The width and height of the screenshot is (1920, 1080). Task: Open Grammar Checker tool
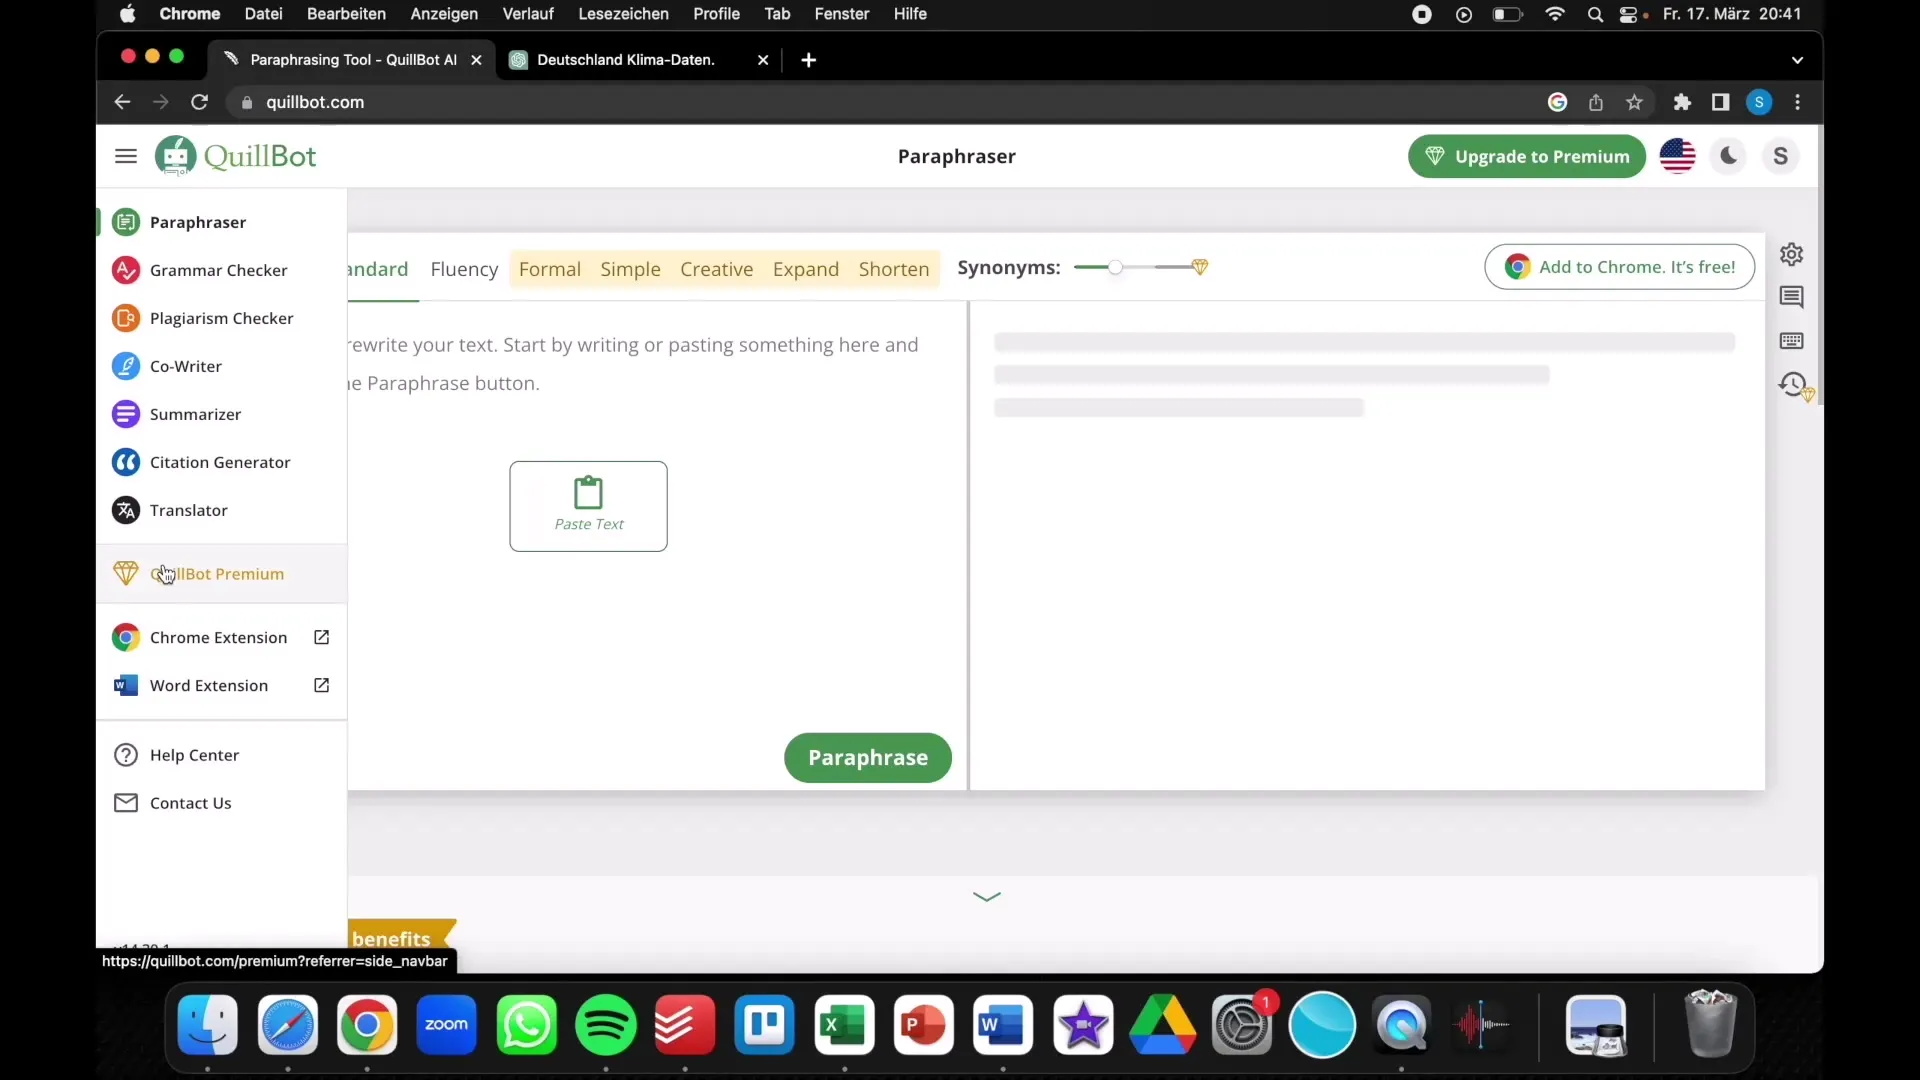pyautogui.click(x=220, y=270)
